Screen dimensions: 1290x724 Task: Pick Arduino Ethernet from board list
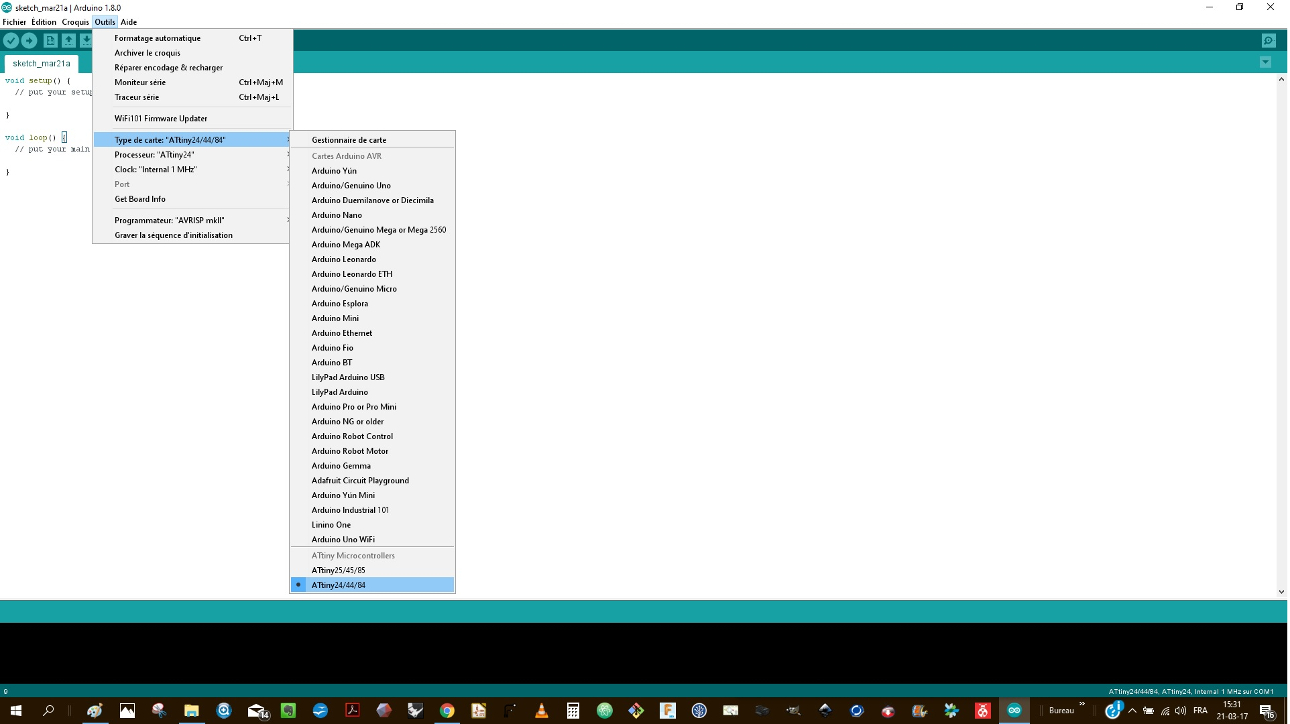coord(372,333)
